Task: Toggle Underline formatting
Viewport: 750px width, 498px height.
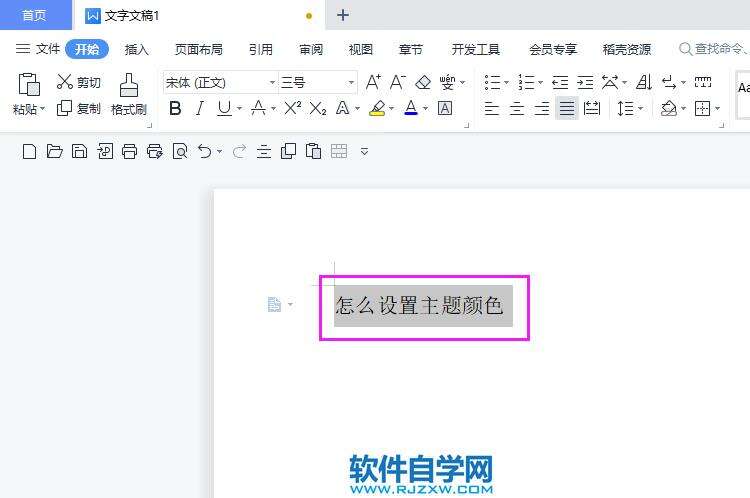Action: 224,109
